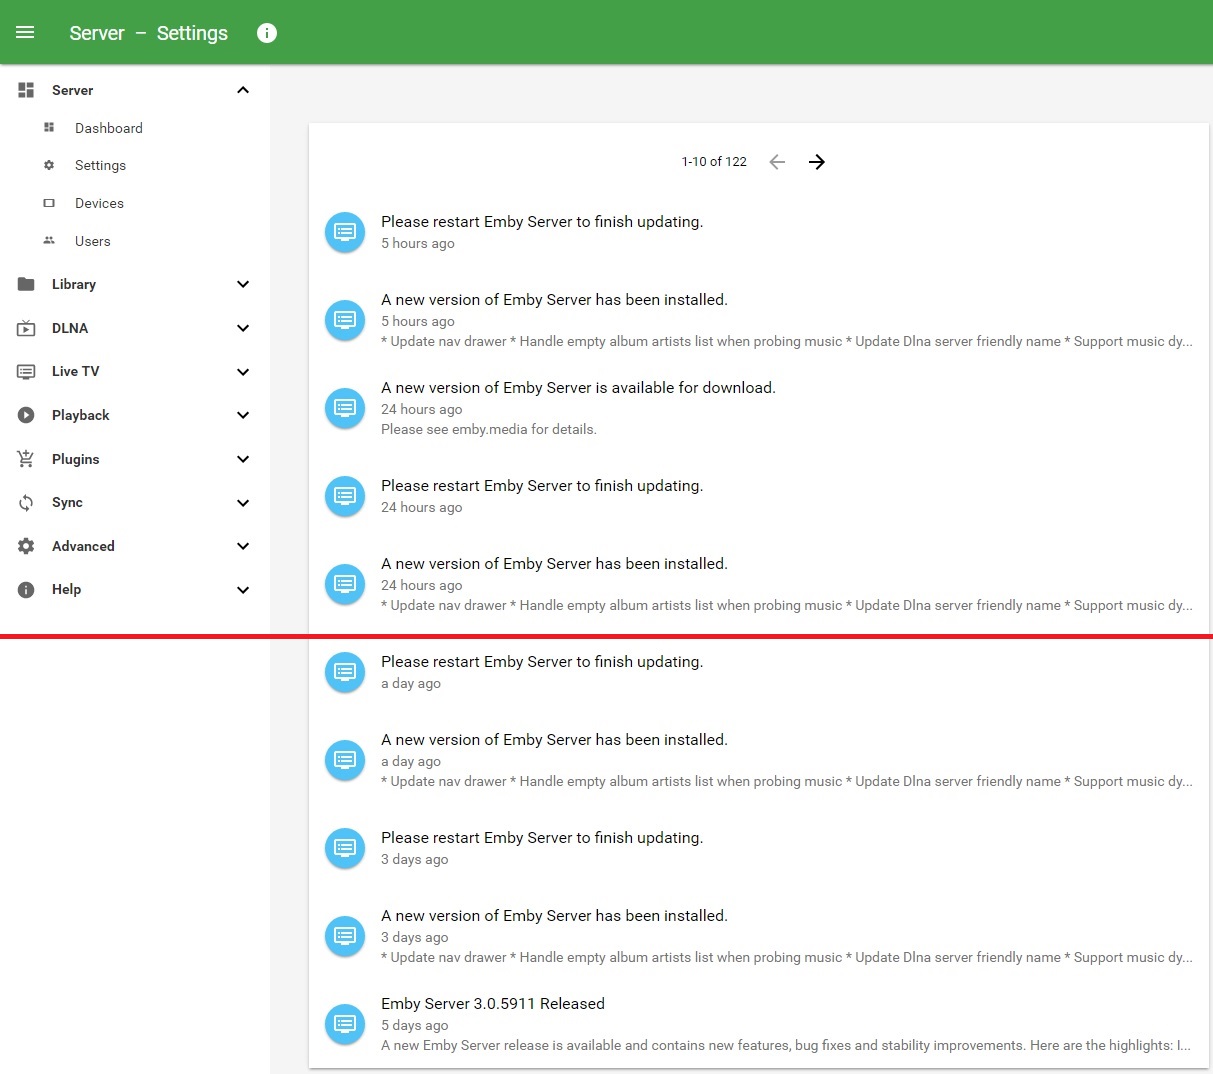1213x1074 pixels.
Task: Click the info icon in header
Action: pyautogui.click(x=266, y=33)
